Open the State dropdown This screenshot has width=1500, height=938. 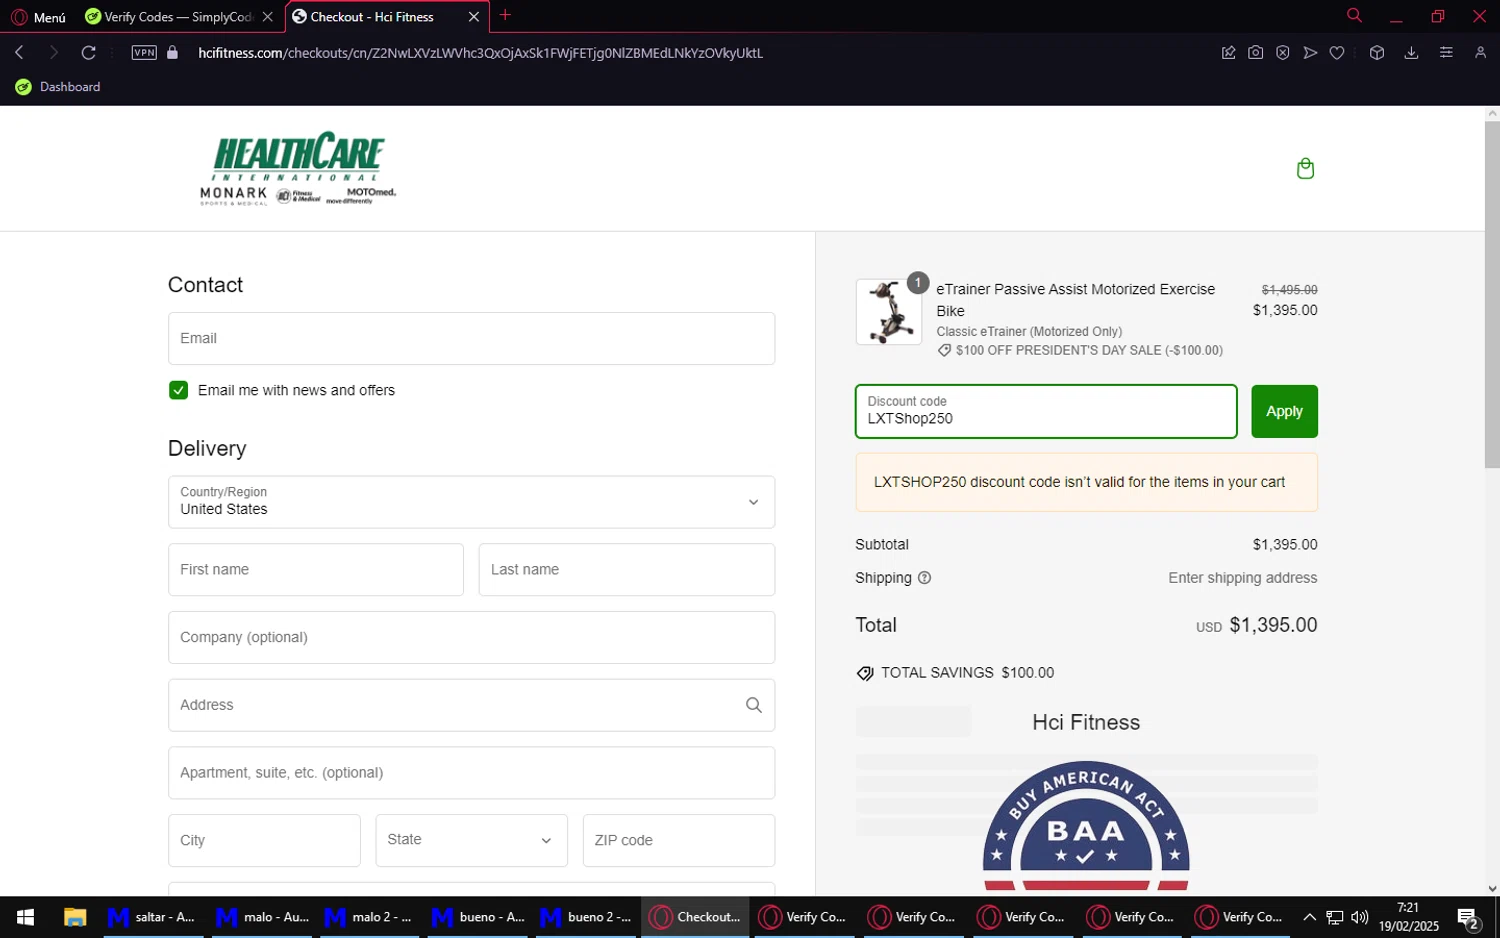(471, 841)
